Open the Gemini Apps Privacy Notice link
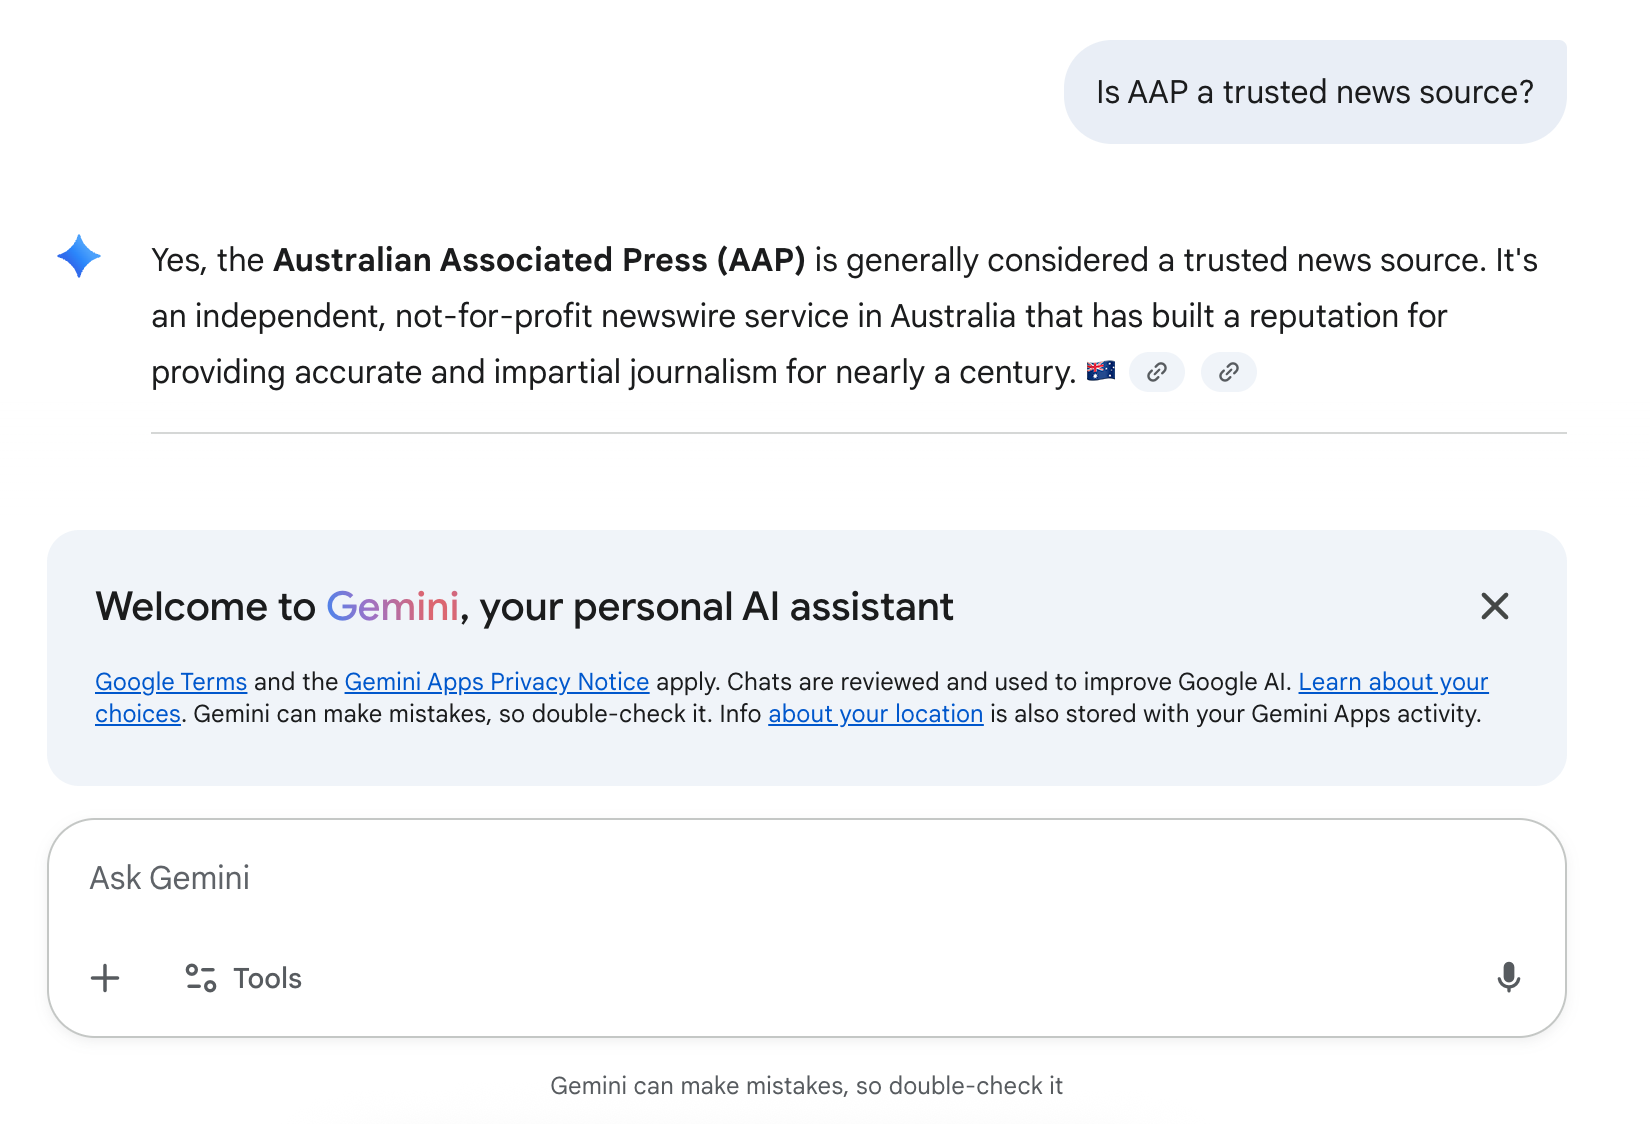The height and width of the screenshot is (1124, 1650). [497, 682]
